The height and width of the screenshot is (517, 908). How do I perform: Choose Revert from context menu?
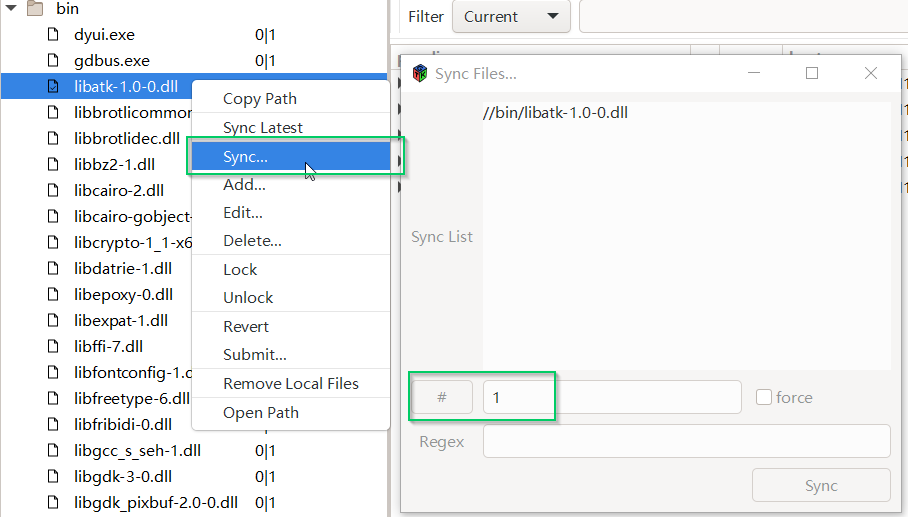[x=291, y=327]
